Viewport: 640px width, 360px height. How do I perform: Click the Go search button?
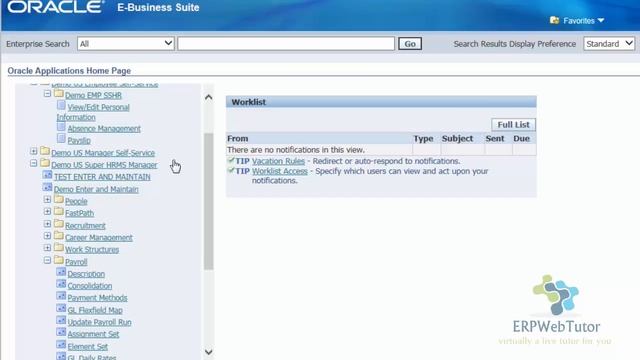410,44
